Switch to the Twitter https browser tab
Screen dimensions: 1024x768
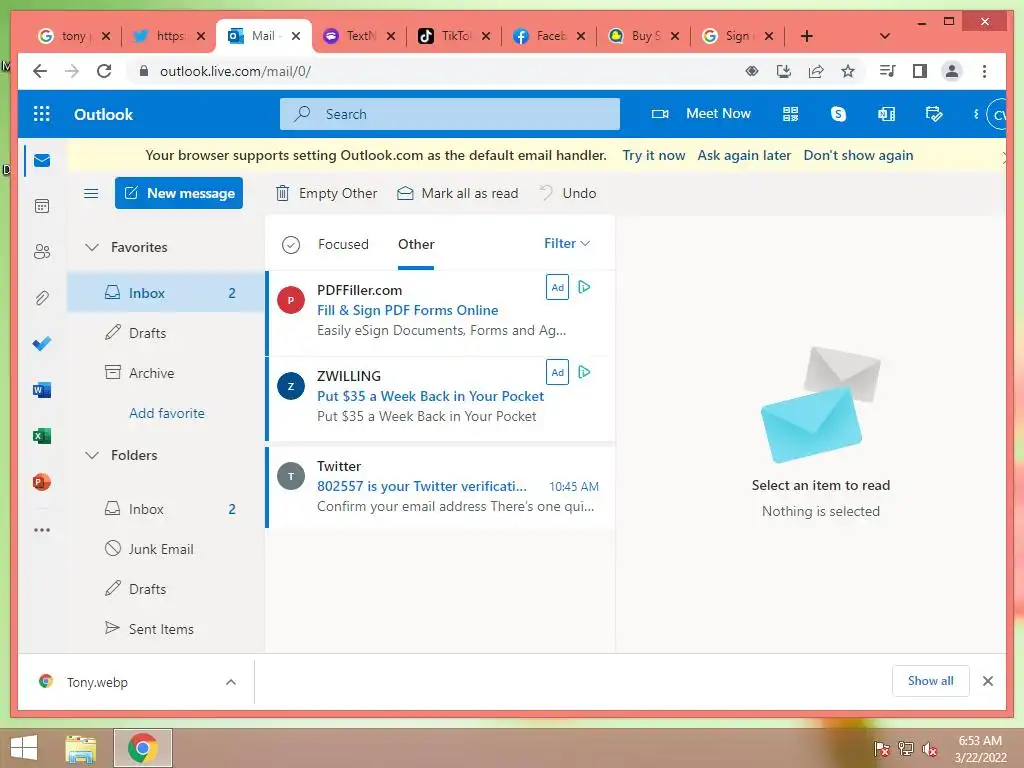pyautogui.click(x=168, y=36)
